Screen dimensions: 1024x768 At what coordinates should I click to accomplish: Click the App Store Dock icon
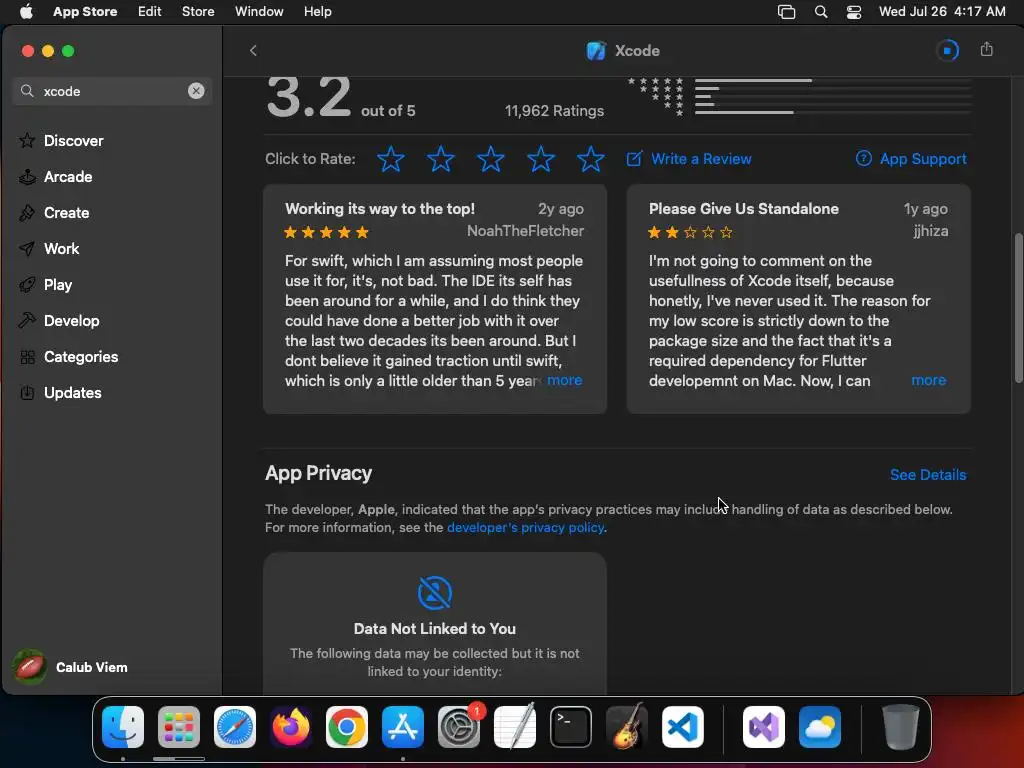(403, 727)
